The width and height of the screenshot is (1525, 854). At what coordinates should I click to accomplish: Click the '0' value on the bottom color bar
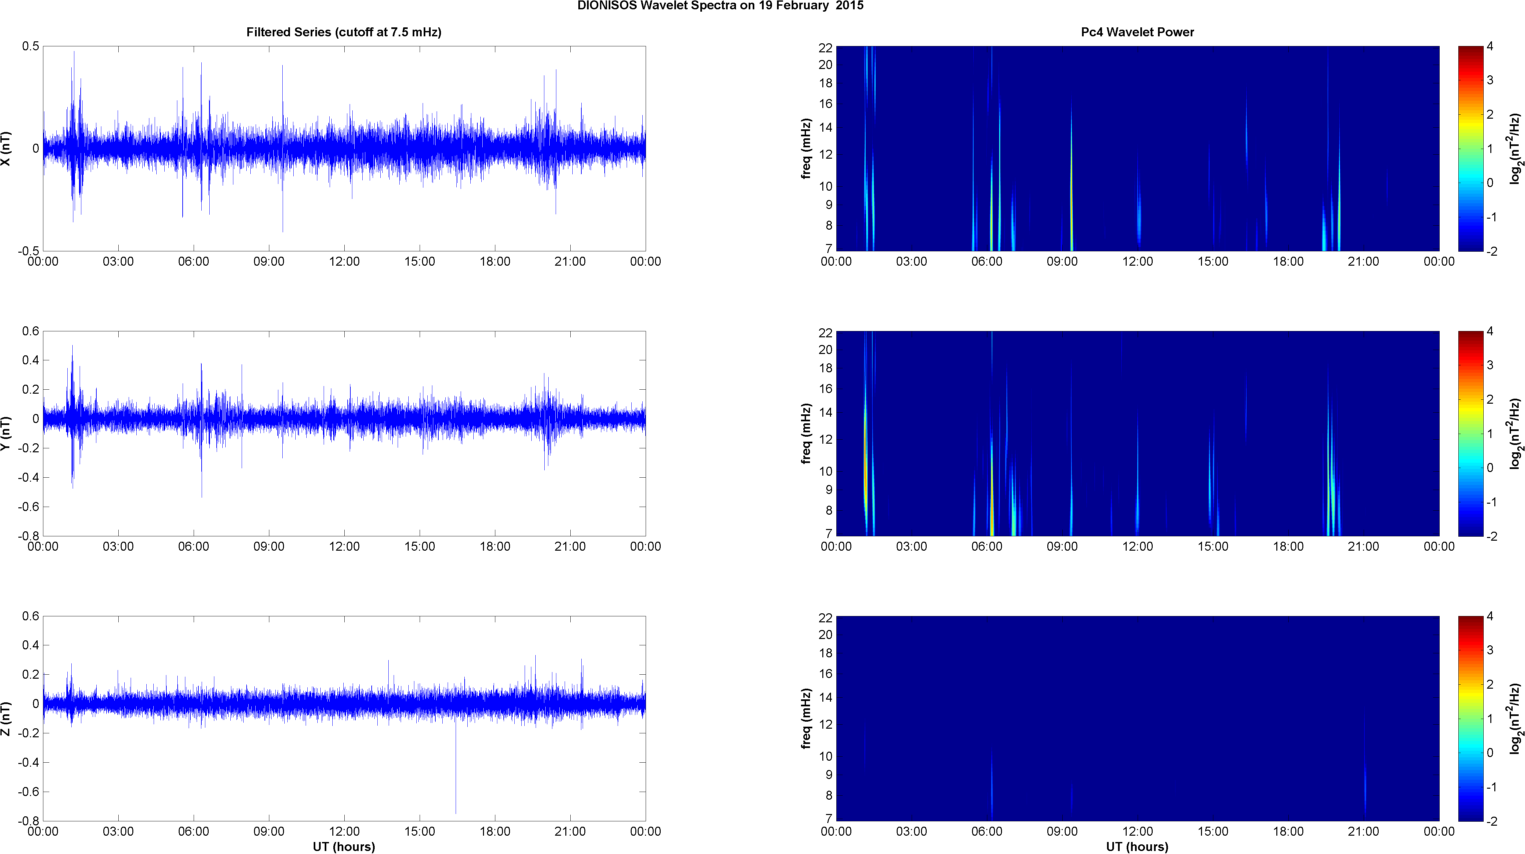tap(1490, 753)
